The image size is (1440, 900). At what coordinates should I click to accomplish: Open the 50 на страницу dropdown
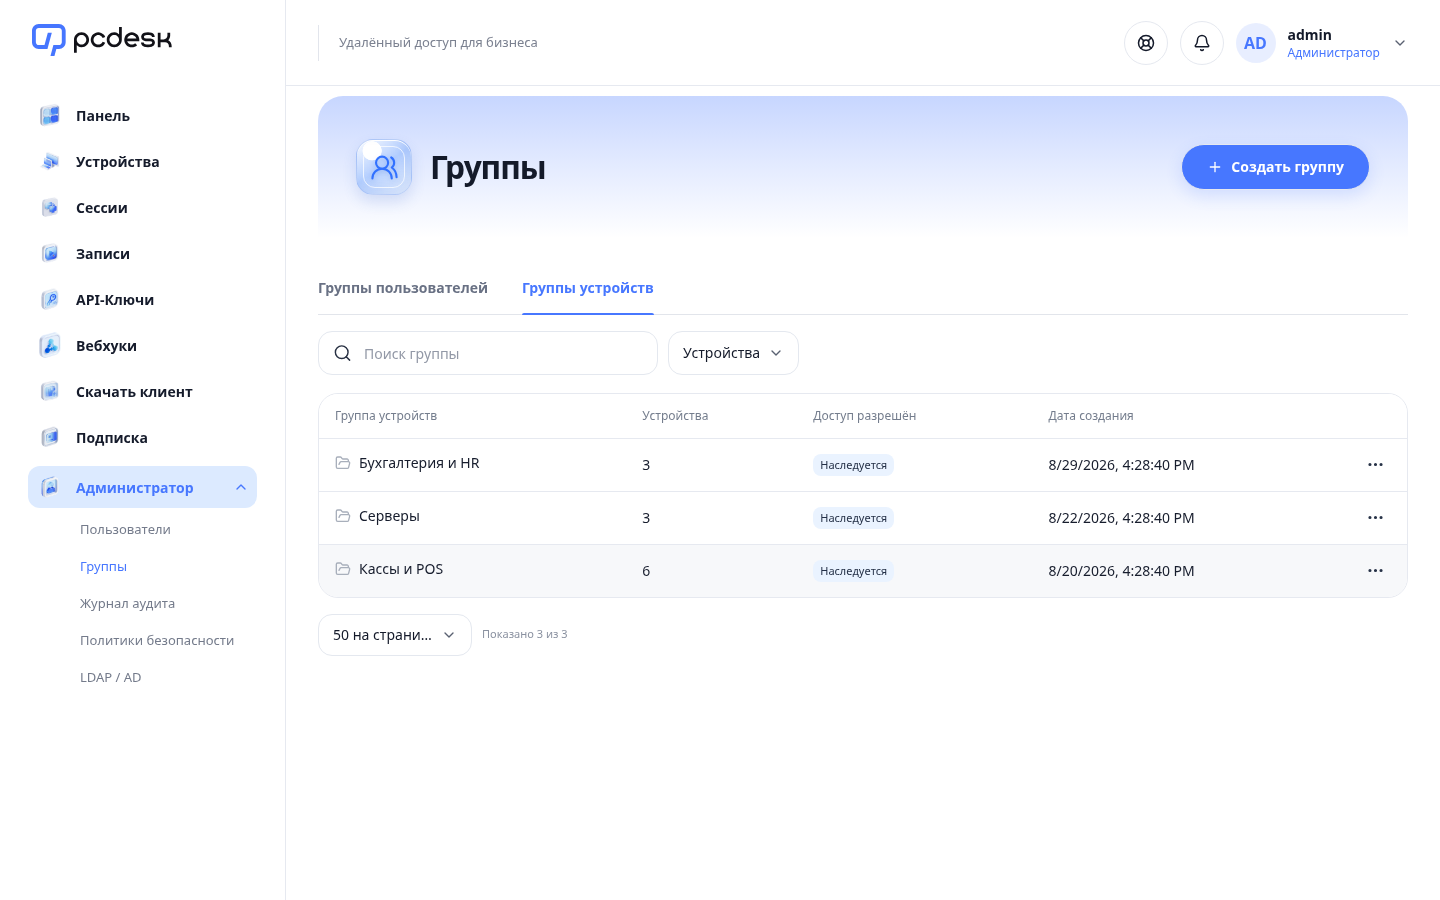[x=395, y=635]
